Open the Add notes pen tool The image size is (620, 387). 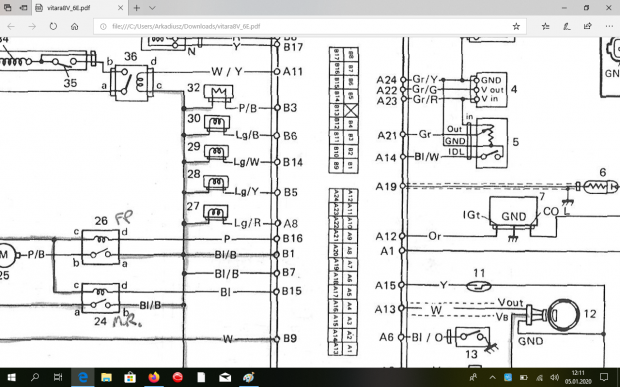(x=566, y=26)
